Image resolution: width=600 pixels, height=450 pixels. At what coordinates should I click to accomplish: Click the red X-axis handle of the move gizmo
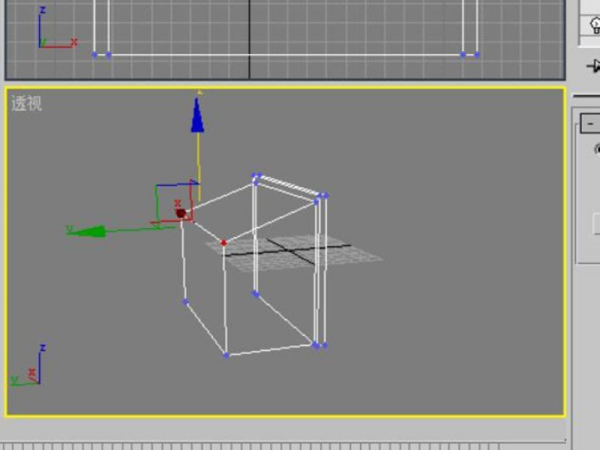pyautogui.click(x=181, y=213)
